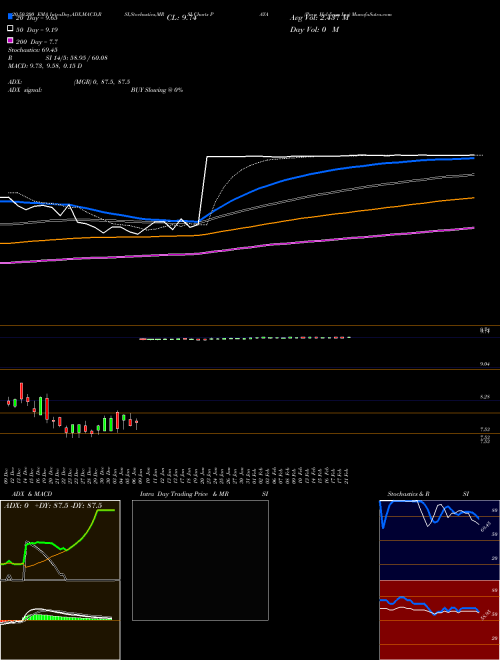Open the MACD panel with green histogram
This screenshot has height=660, width=500.
pyautogui.click(x=60, y=620)
